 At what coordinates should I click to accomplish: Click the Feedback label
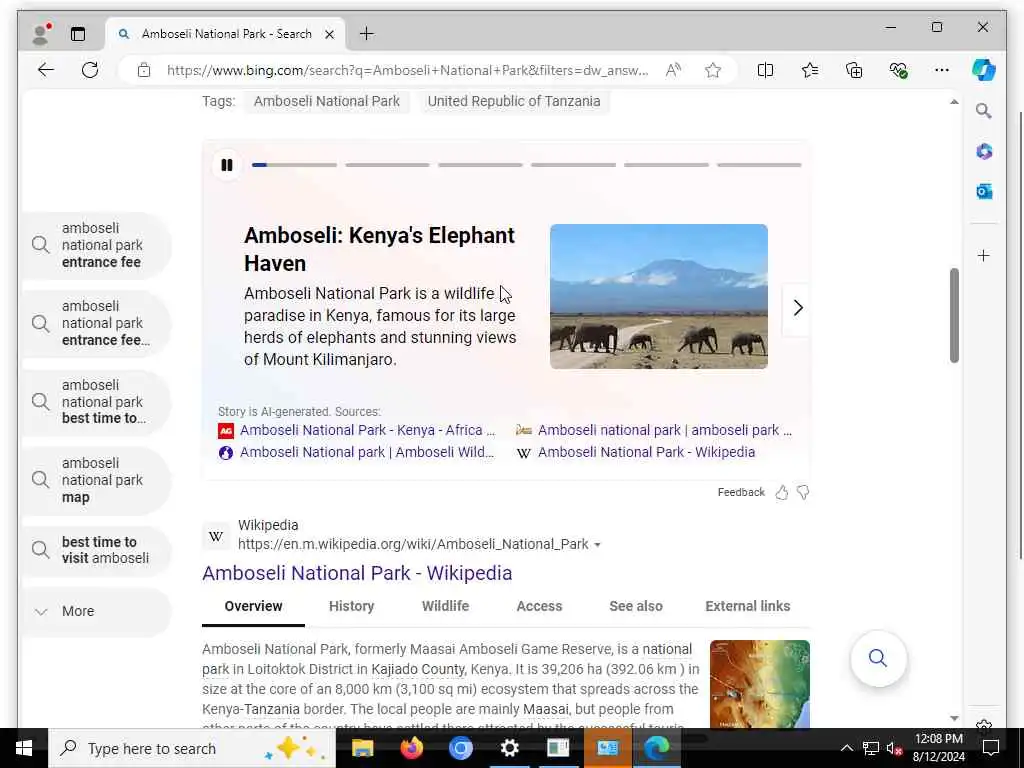click(741, 492)
